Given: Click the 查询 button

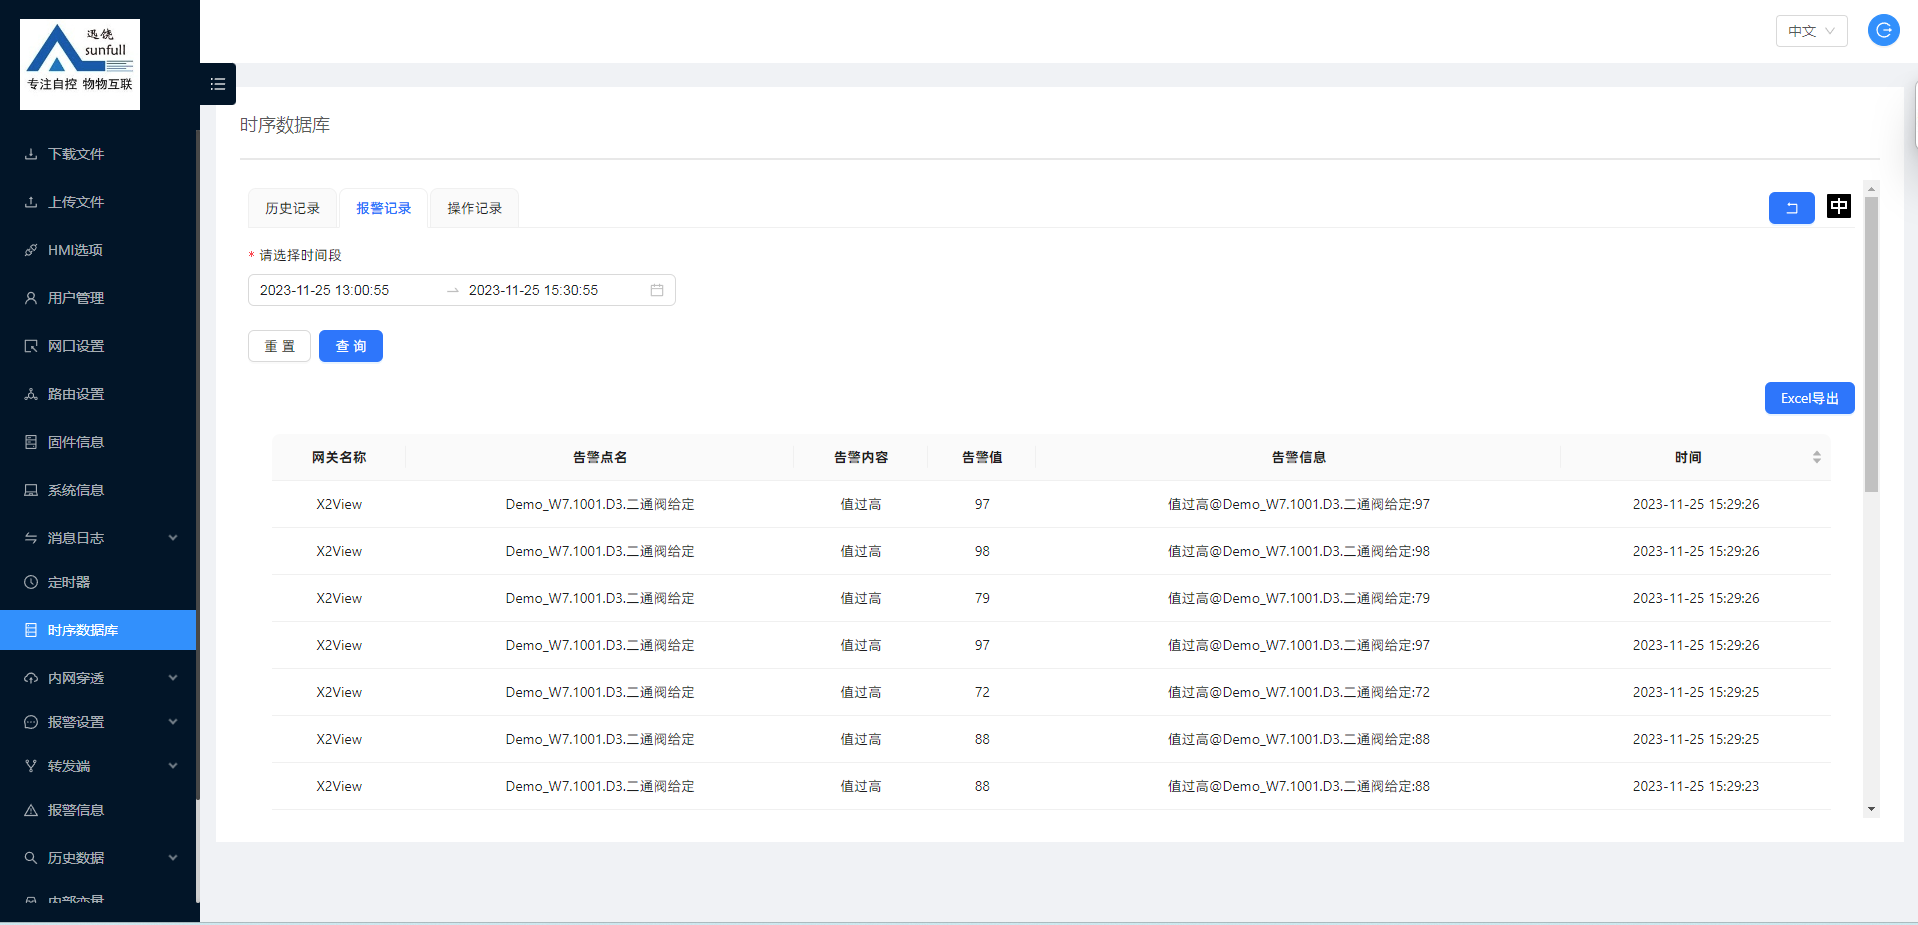Looking at the screenshot, I should 350,346.
